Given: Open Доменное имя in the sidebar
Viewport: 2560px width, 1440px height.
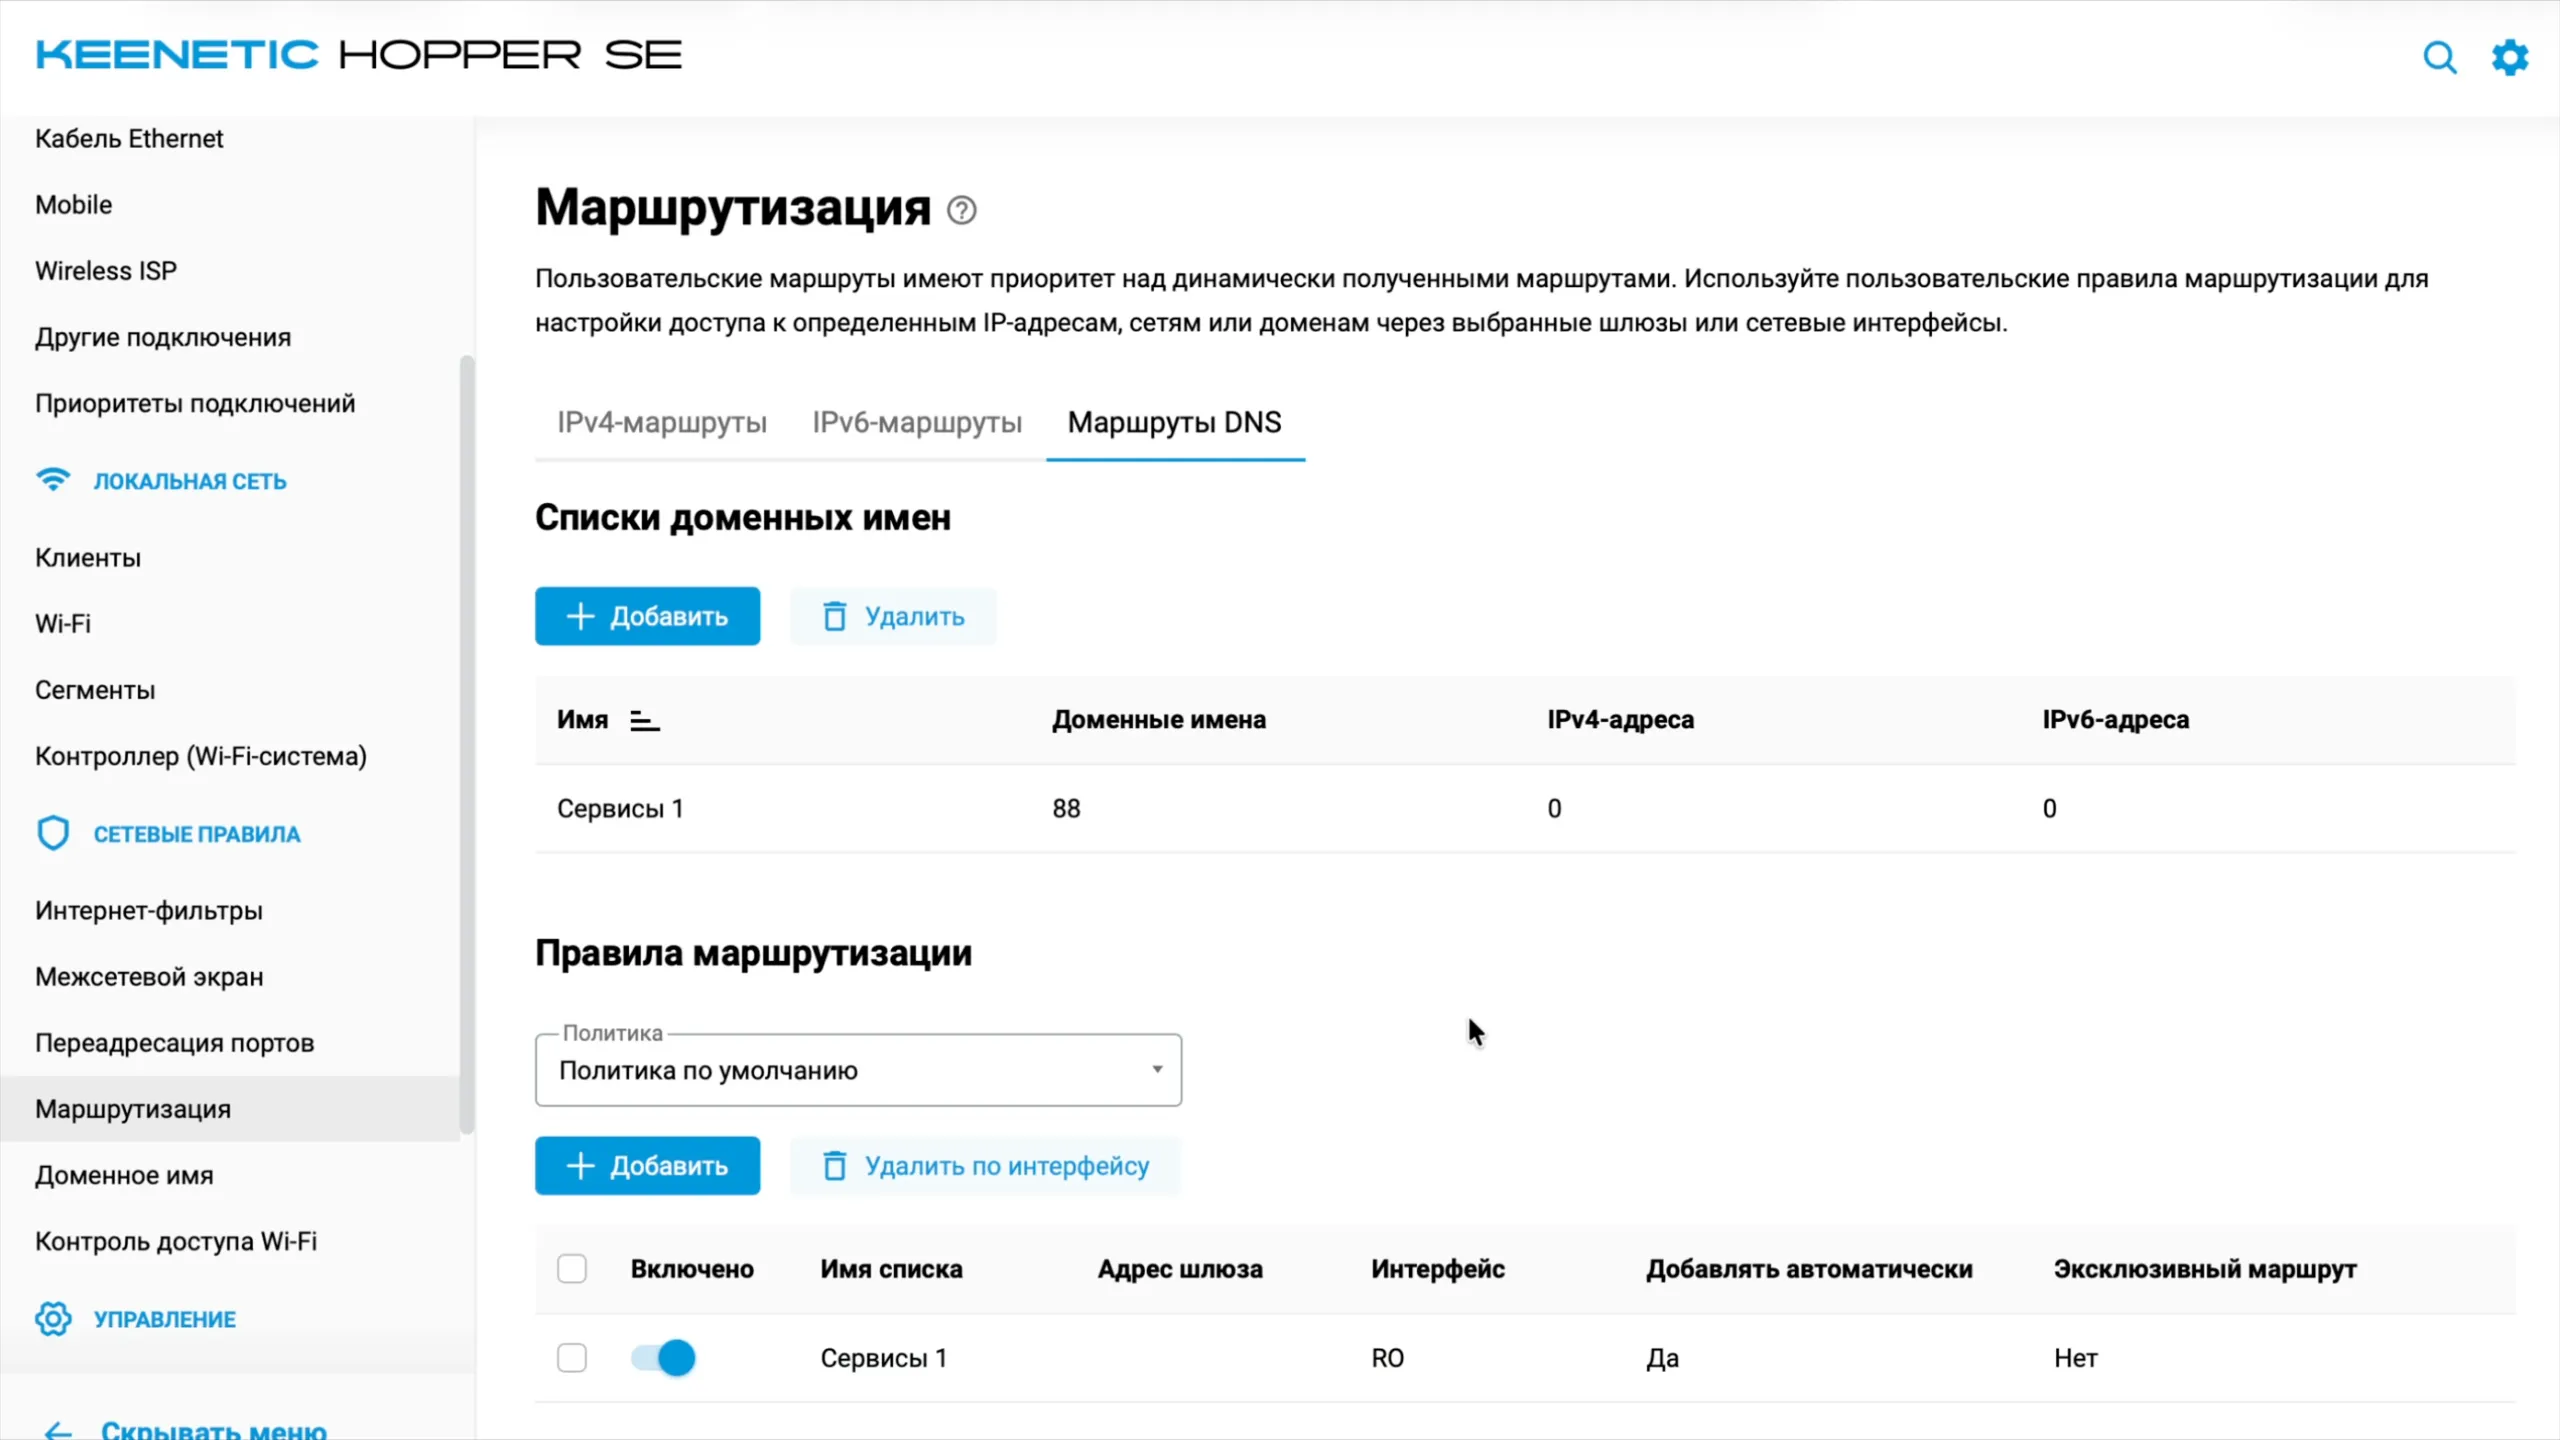Looking at the screenshot, I should (x=124, y=1175).
